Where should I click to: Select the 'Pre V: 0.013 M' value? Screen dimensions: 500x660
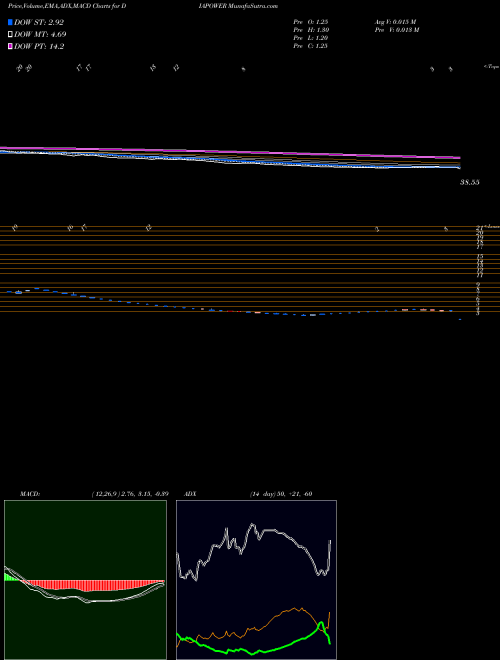(x=398, y=30)
